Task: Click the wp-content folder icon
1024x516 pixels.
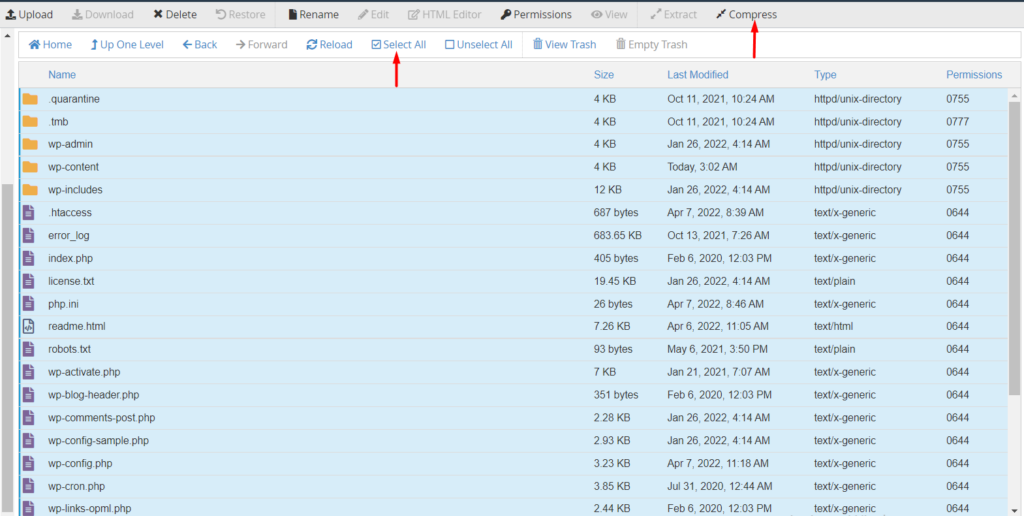Action: pos(30,167)
